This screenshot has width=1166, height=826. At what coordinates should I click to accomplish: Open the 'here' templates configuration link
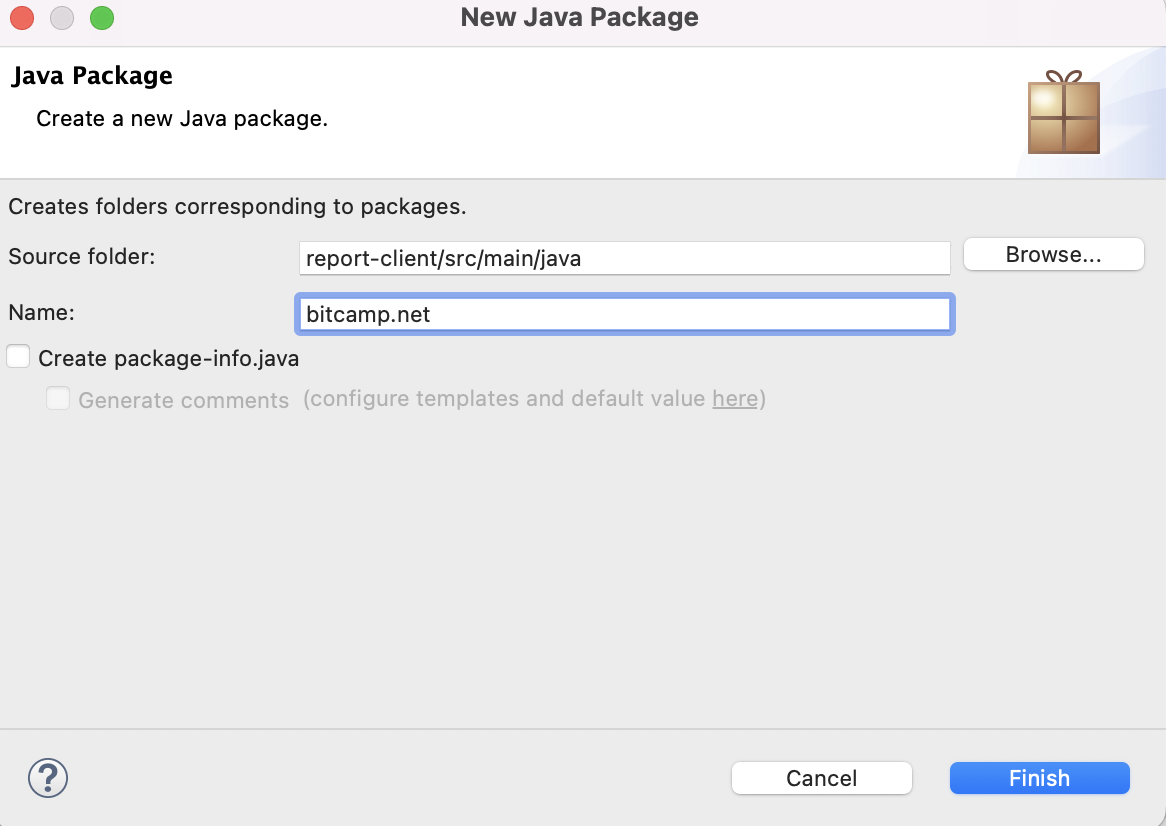point(735,399)
